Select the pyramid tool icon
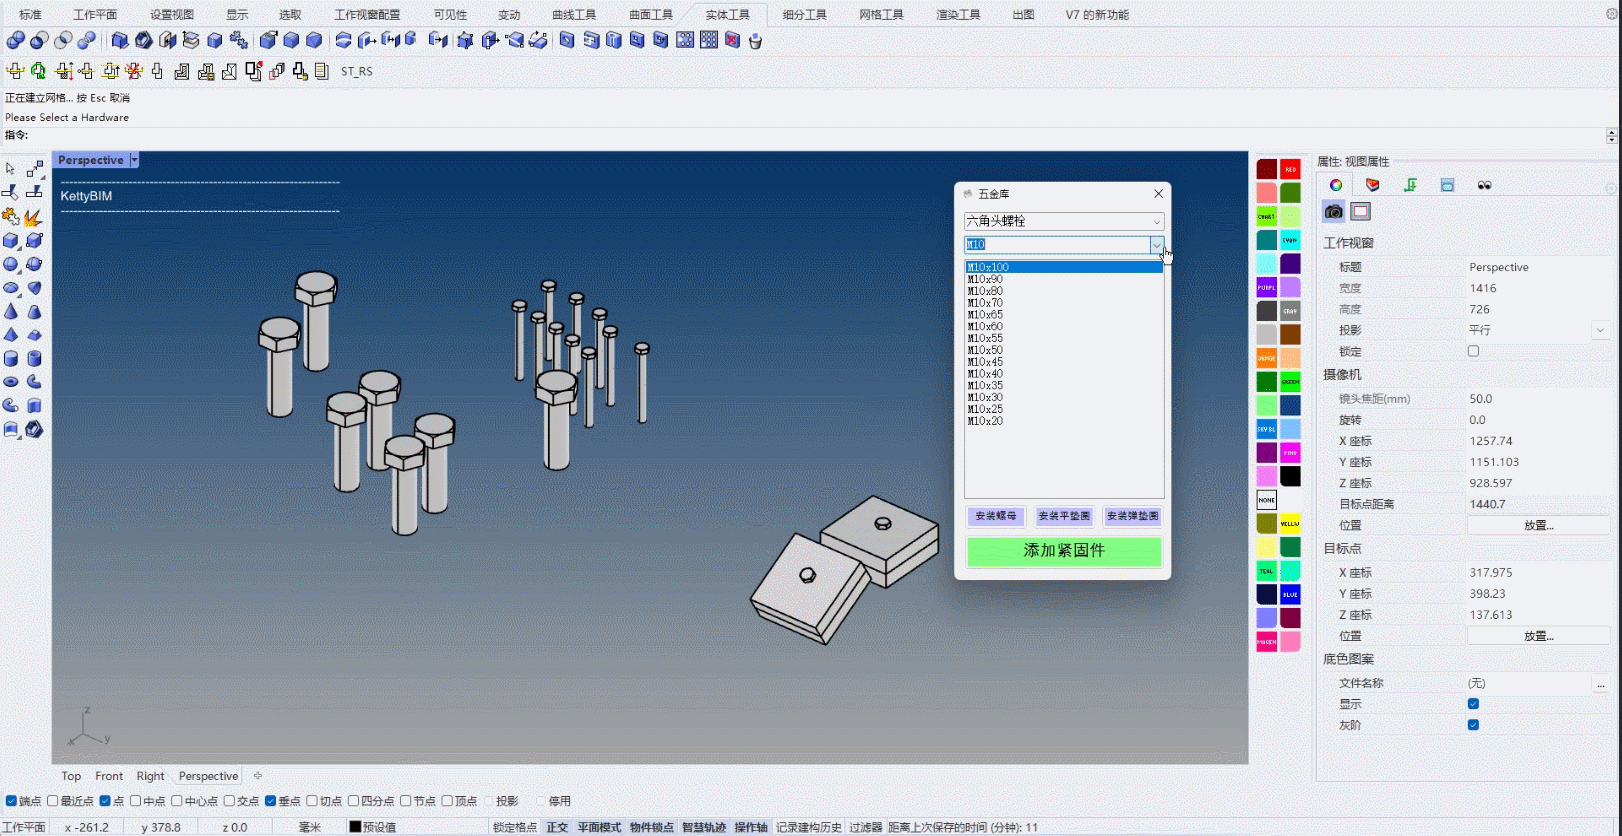Image resolution: width=1622 pixels, height=836 pixels. 11,335
